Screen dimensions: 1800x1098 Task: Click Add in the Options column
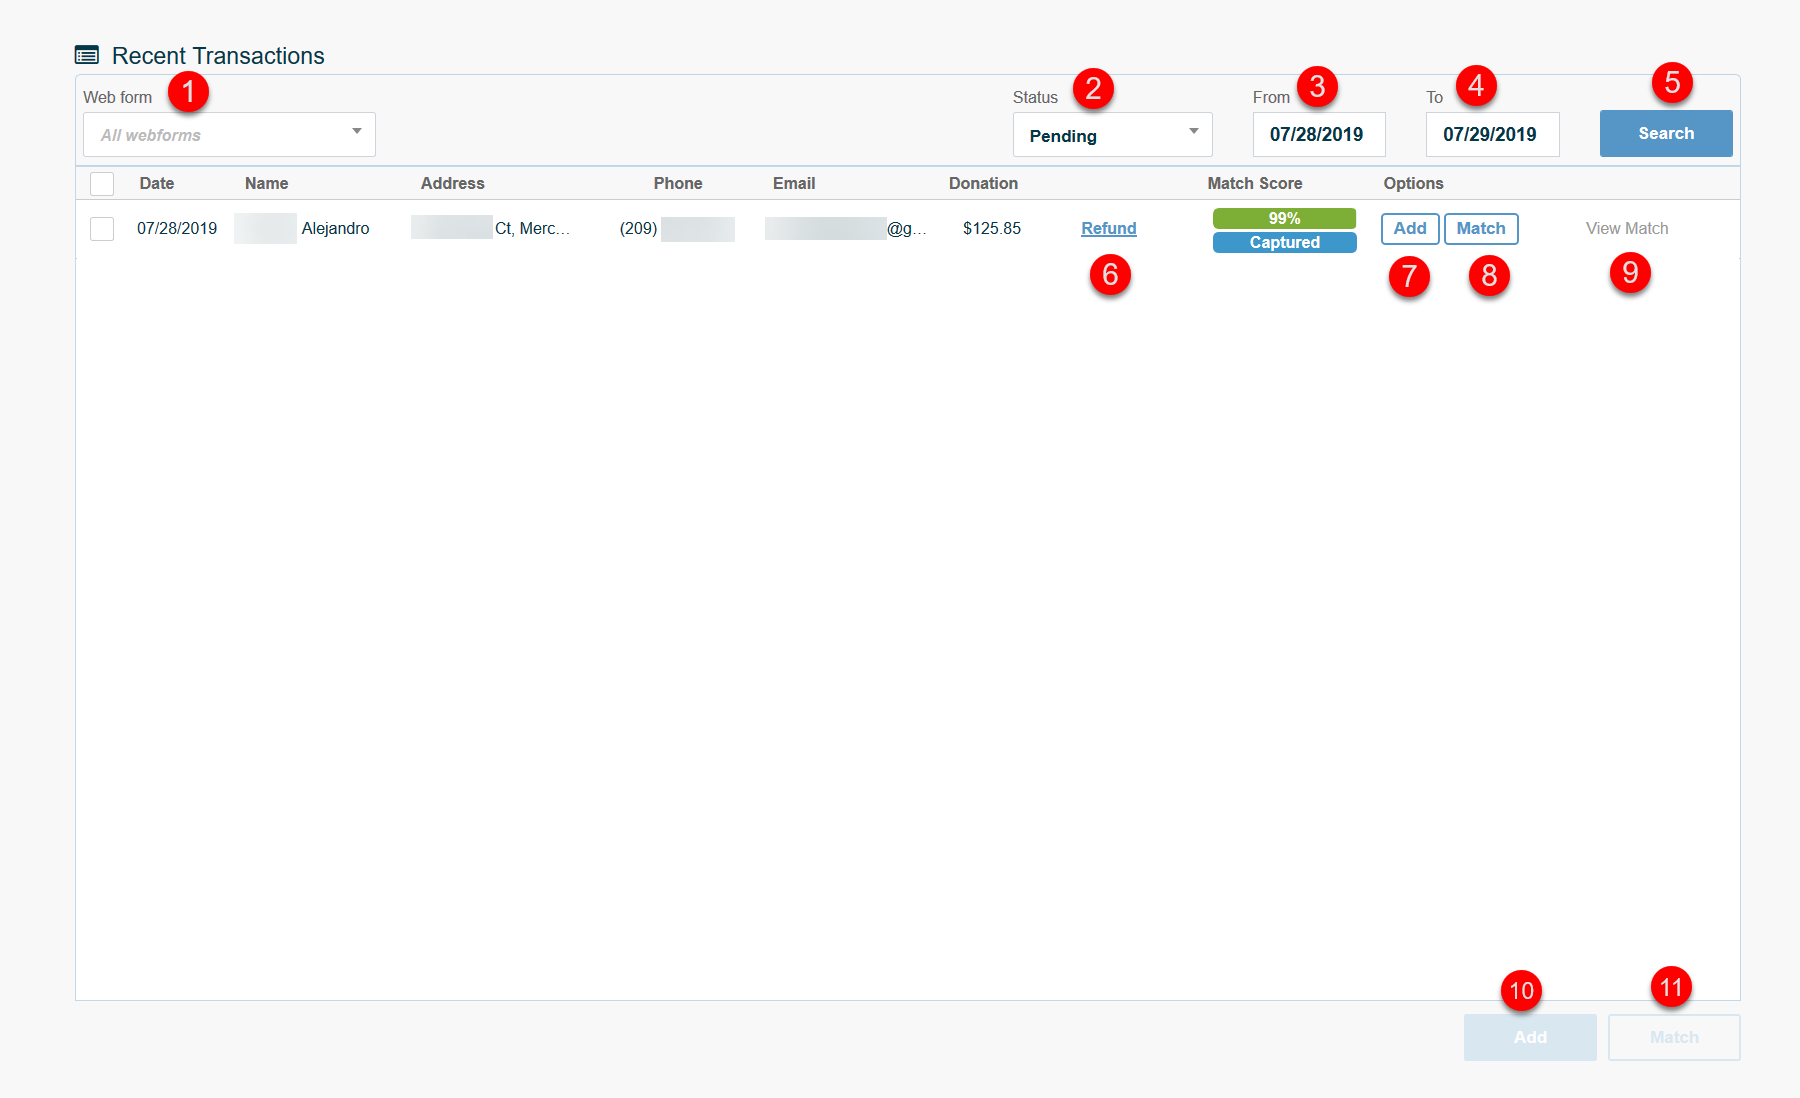click(1410, 228)
